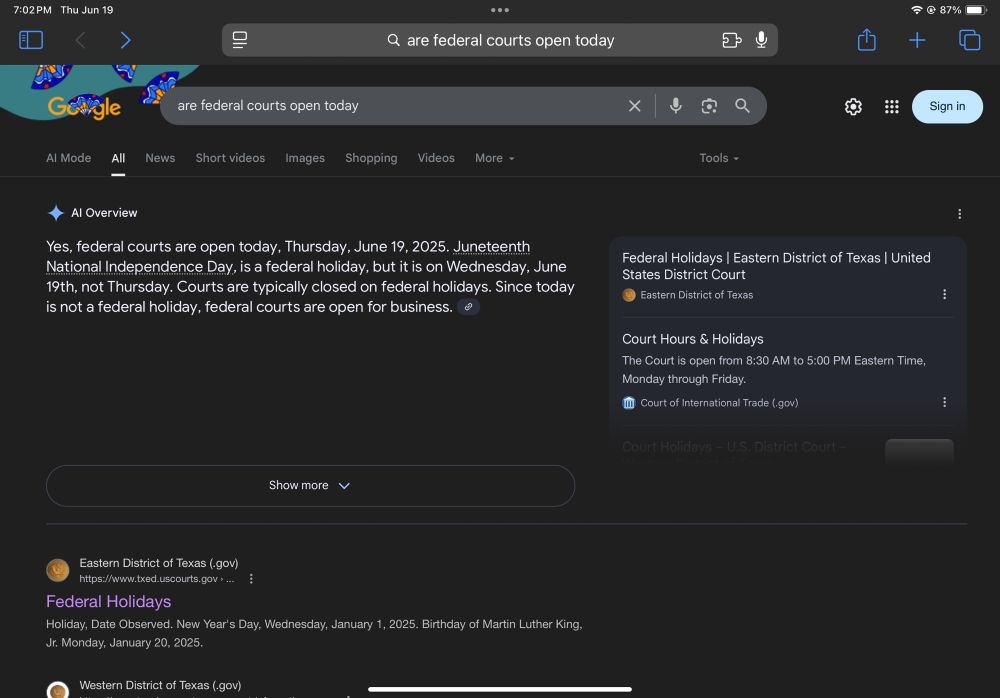Open the Tools dropdown
Image resolution: width=1000 pixels, height=698 pixels.
719,158
